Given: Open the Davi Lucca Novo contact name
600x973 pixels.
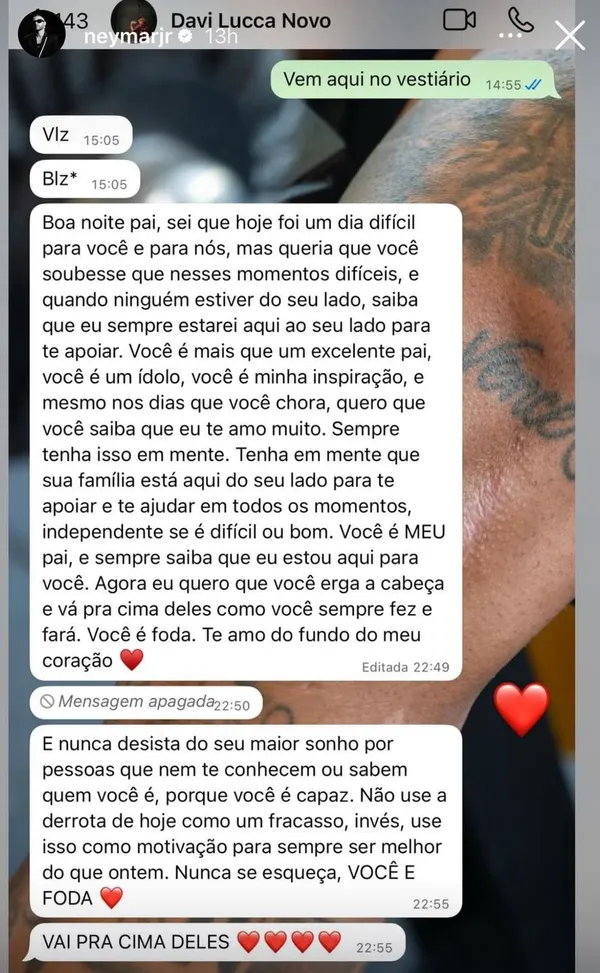Looking at the screenshot, I should 251,20.
